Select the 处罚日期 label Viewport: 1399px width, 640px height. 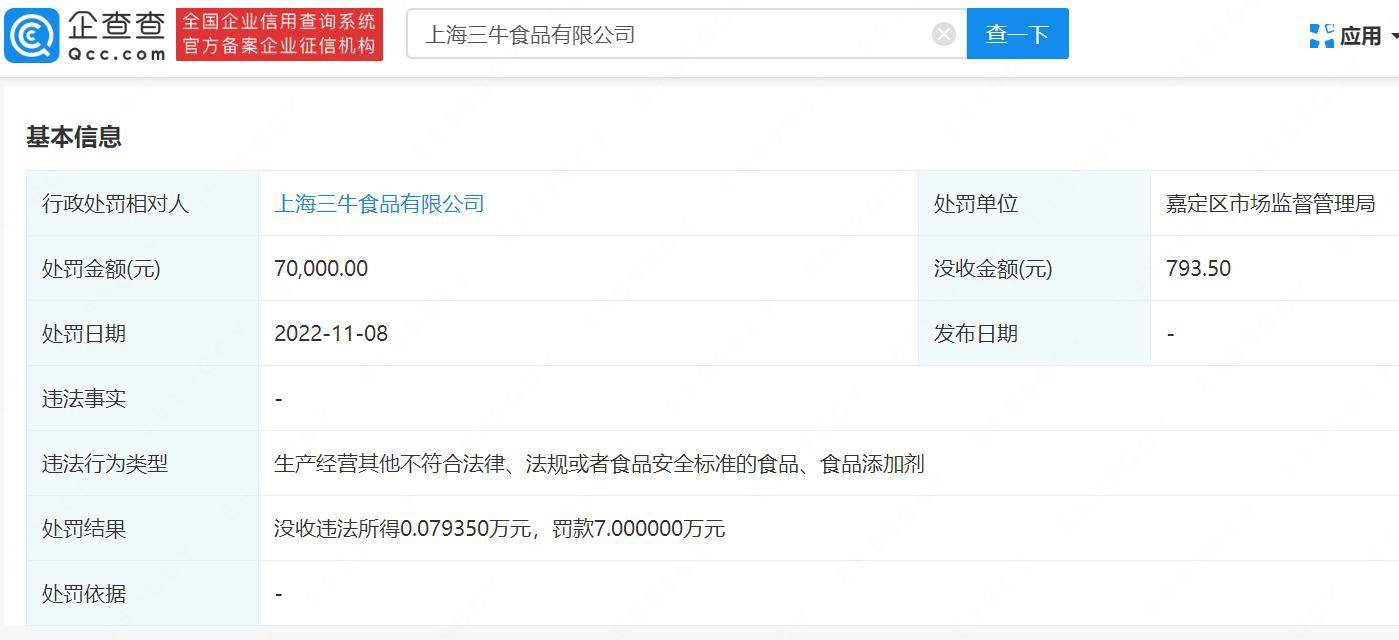(84, 334)
